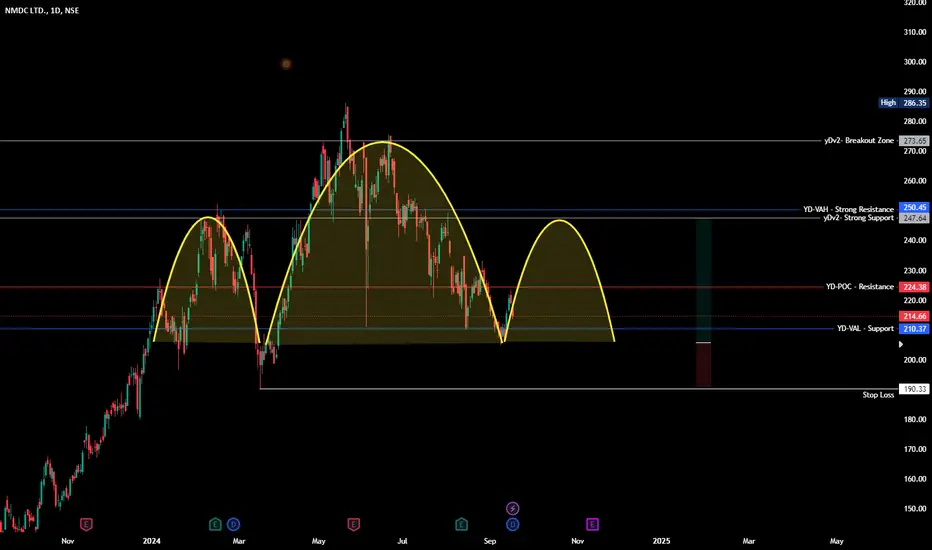Click the red 224.38 YD-POC price tag

pos(914,287)
